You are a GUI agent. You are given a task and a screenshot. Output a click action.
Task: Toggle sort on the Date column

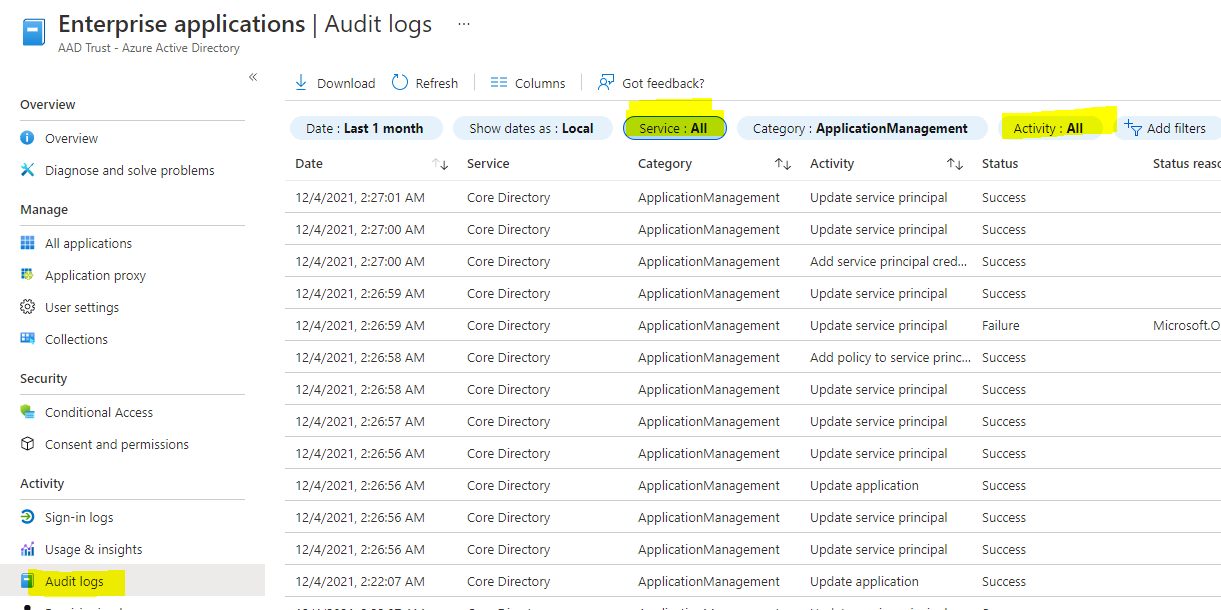pos(440,163)
